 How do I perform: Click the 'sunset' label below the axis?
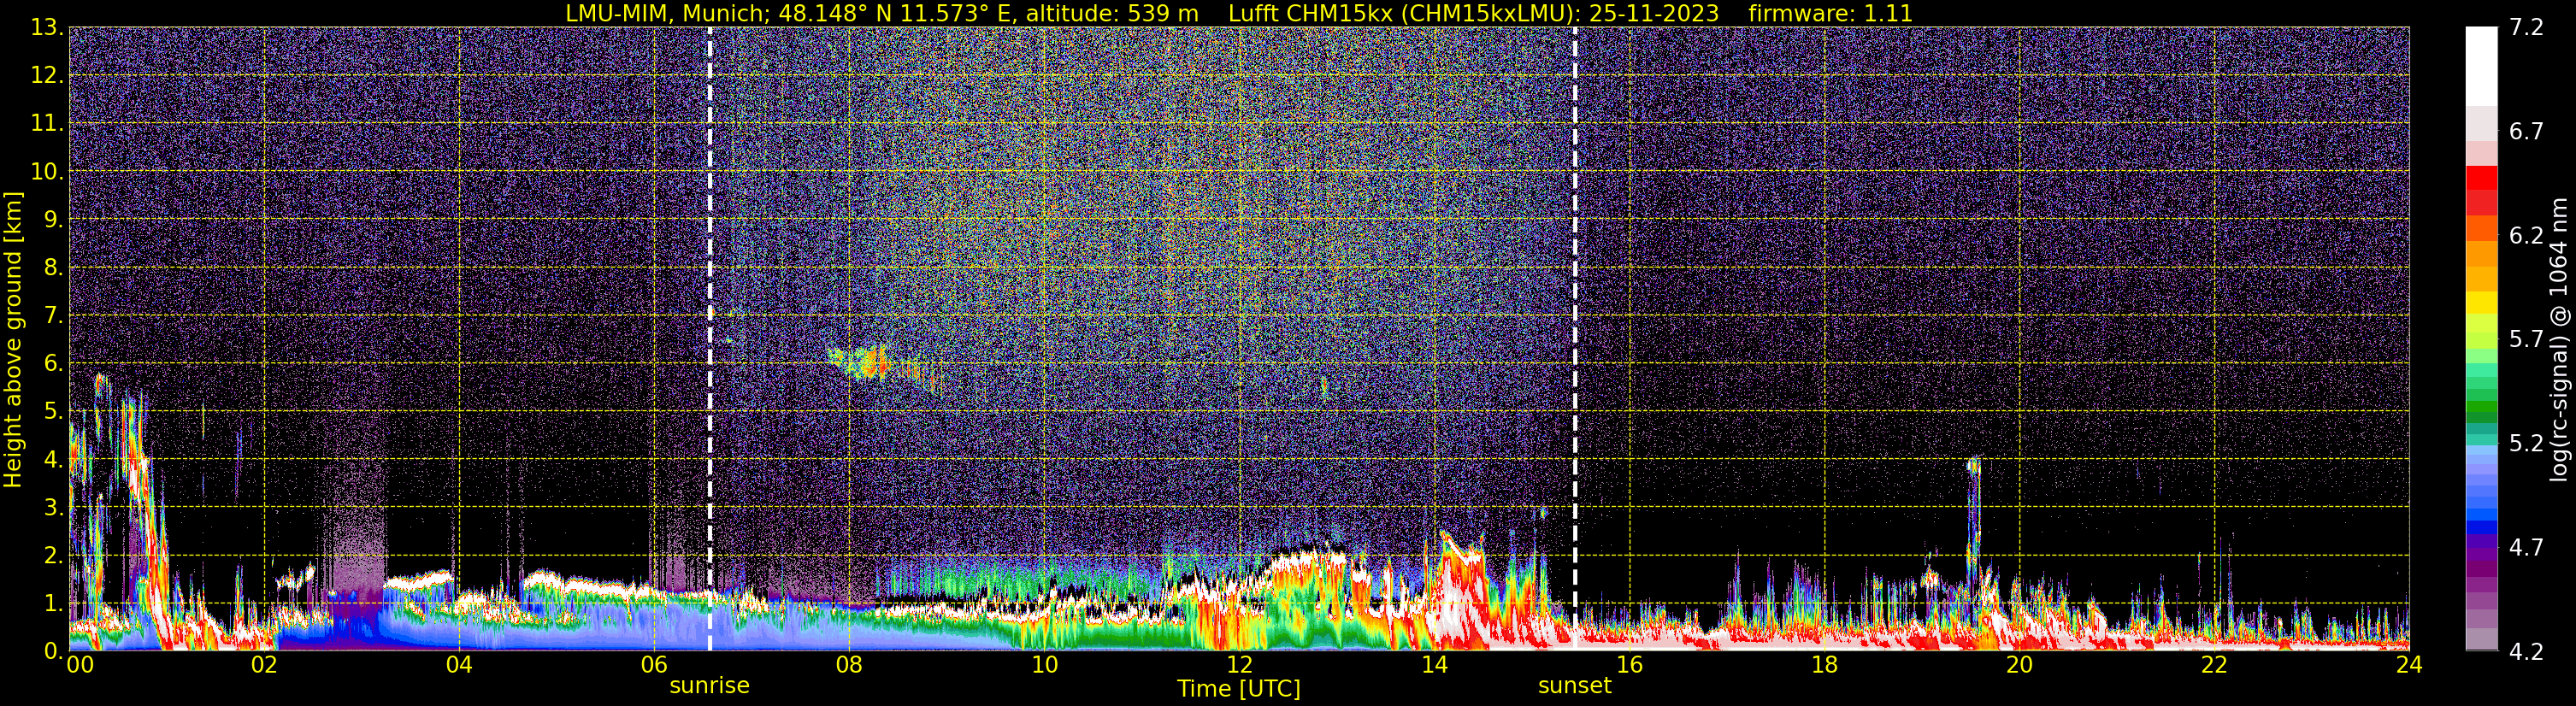[1575, 685]
